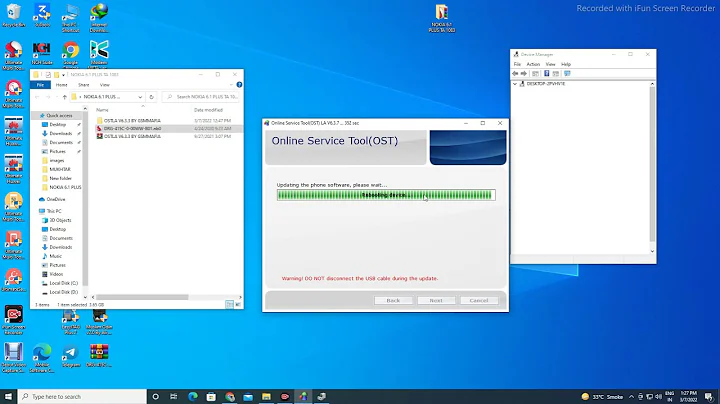The height and width of the screenshot is (404, 720).
Task: Click the Up arrow in File Explorer navigation
Action: [x=64, y=97]
